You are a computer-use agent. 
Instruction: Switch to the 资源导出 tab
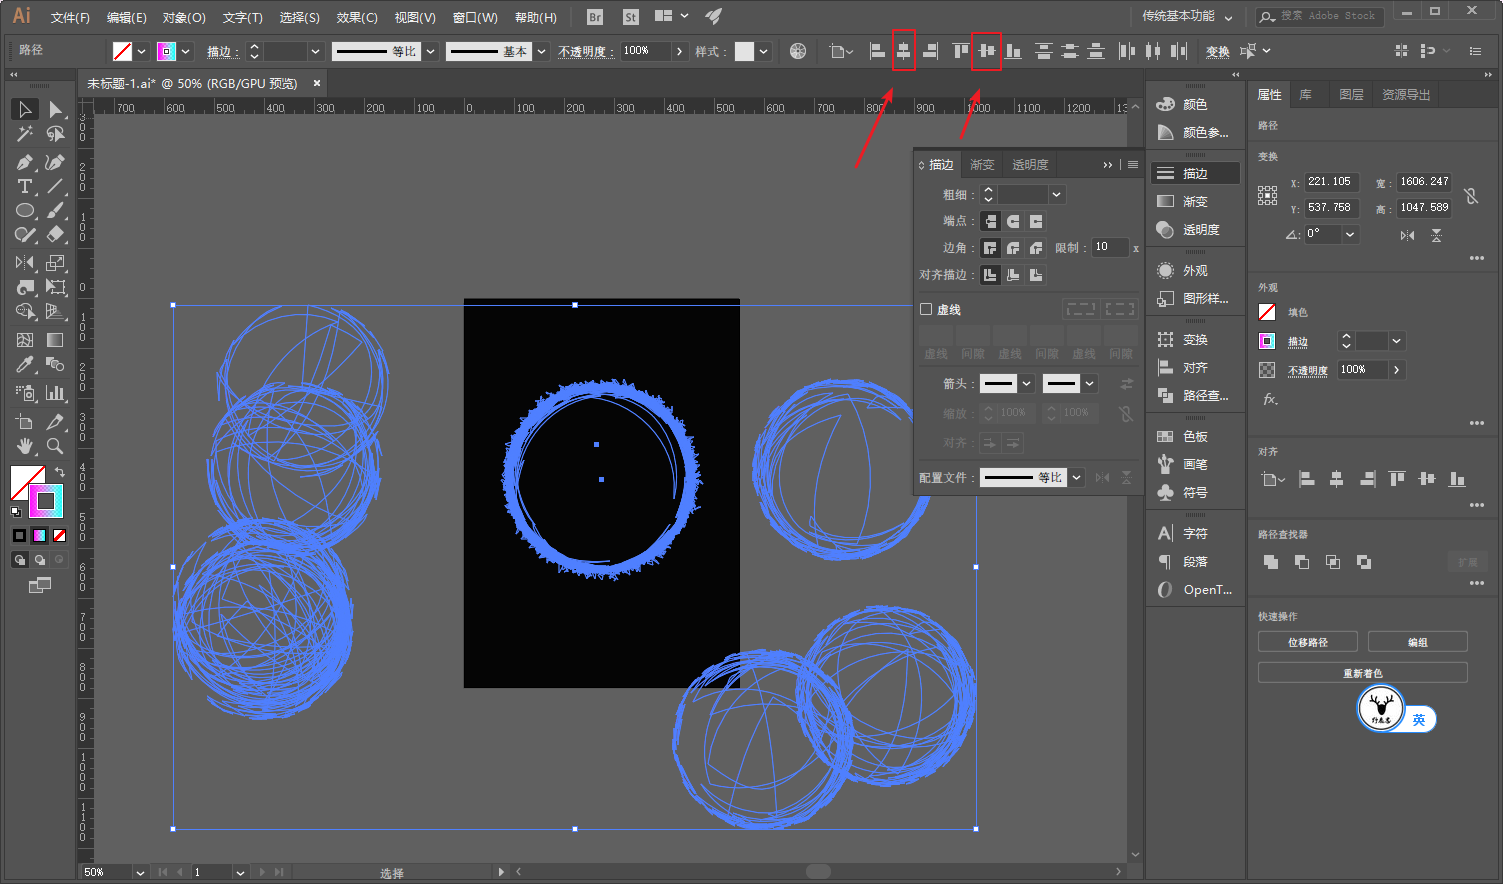pos(1406,94)
